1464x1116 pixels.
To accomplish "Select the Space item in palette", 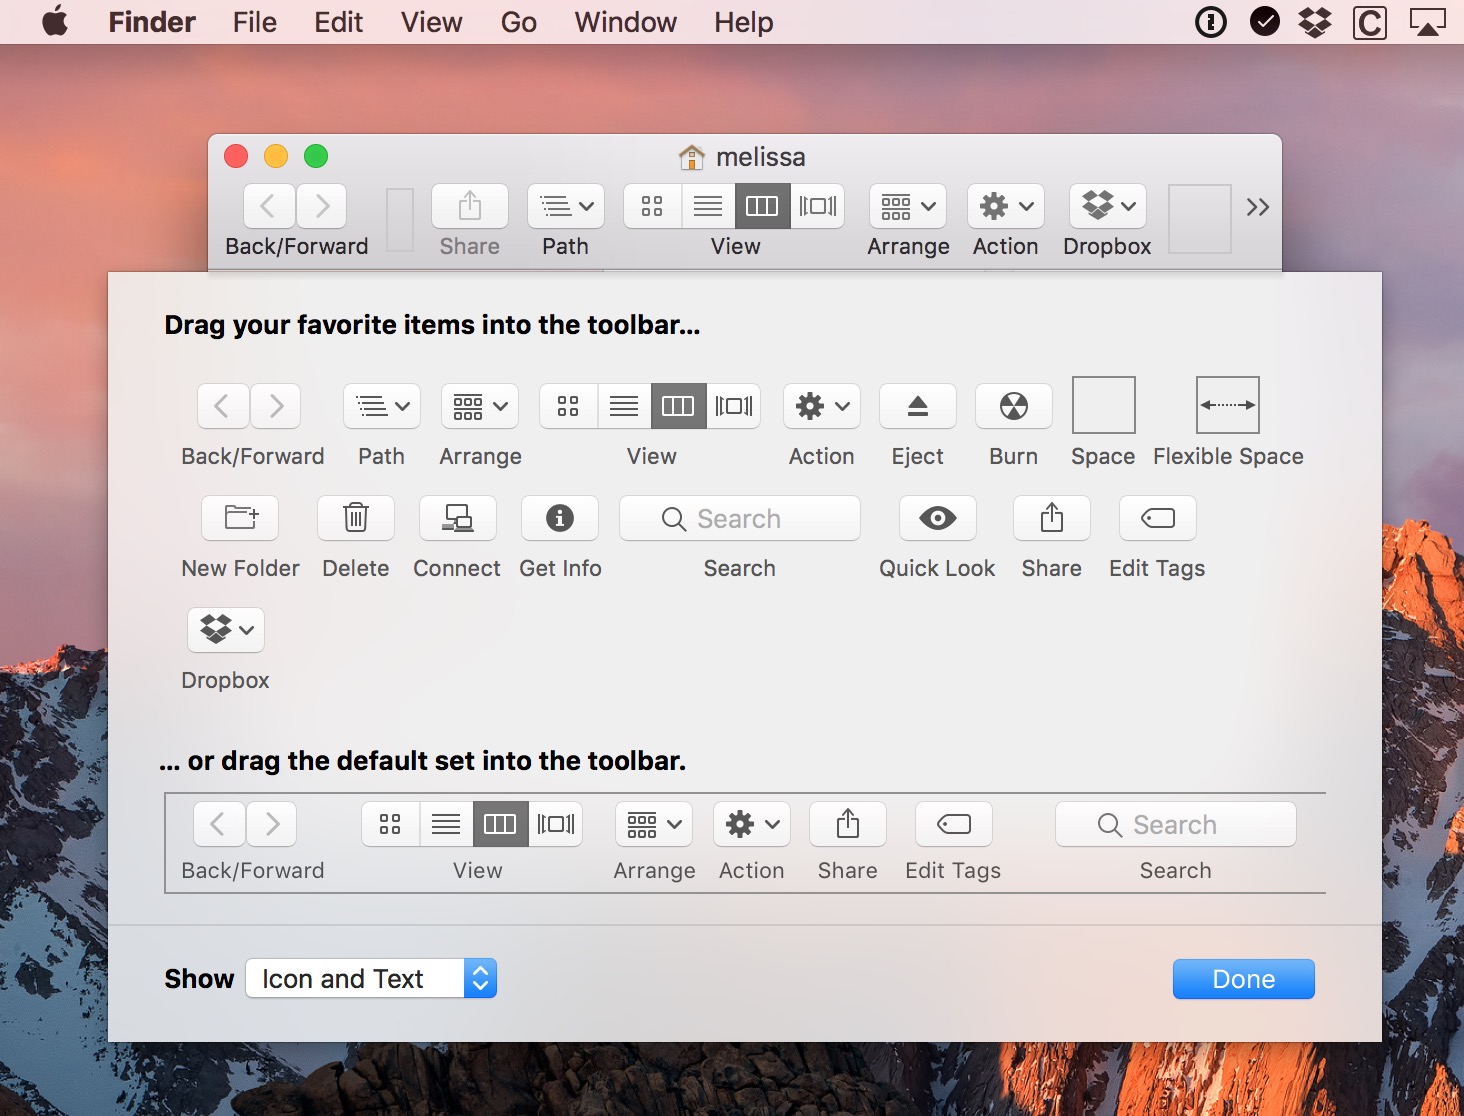I will pyautogui.click(x=1103, y=405).
